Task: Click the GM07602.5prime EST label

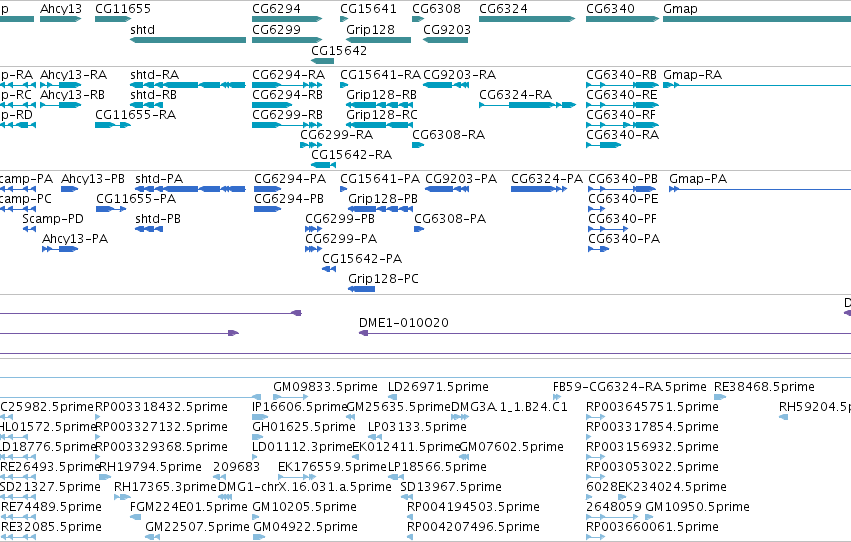Action: point(511,447)
